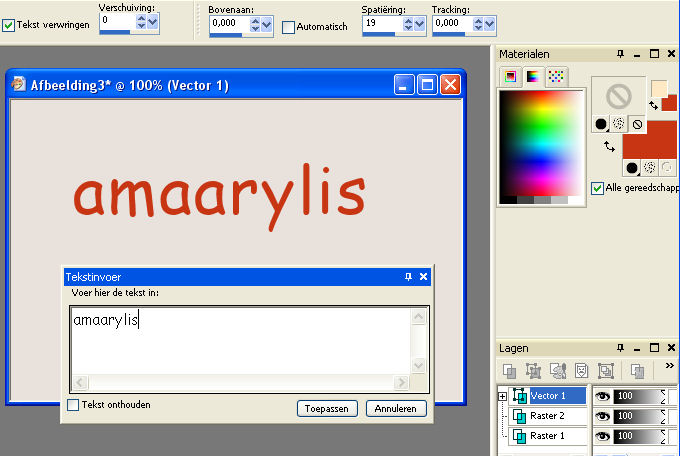Image resolution: width=680 pixels, height=456 pixels.
Task: Click New Mask Layer mask icon
Action: [582, 371]
